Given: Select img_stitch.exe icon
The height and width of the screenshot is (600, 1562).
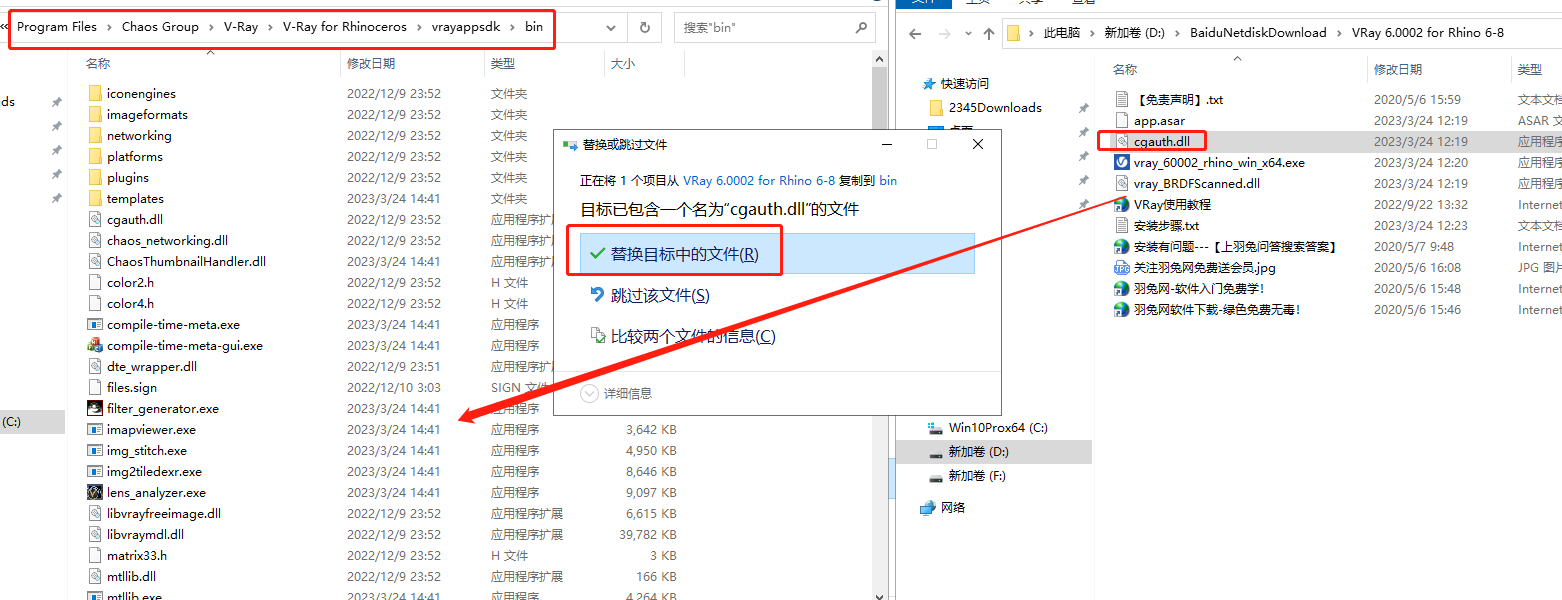Looking at the screenshot, I should [95, 450].
